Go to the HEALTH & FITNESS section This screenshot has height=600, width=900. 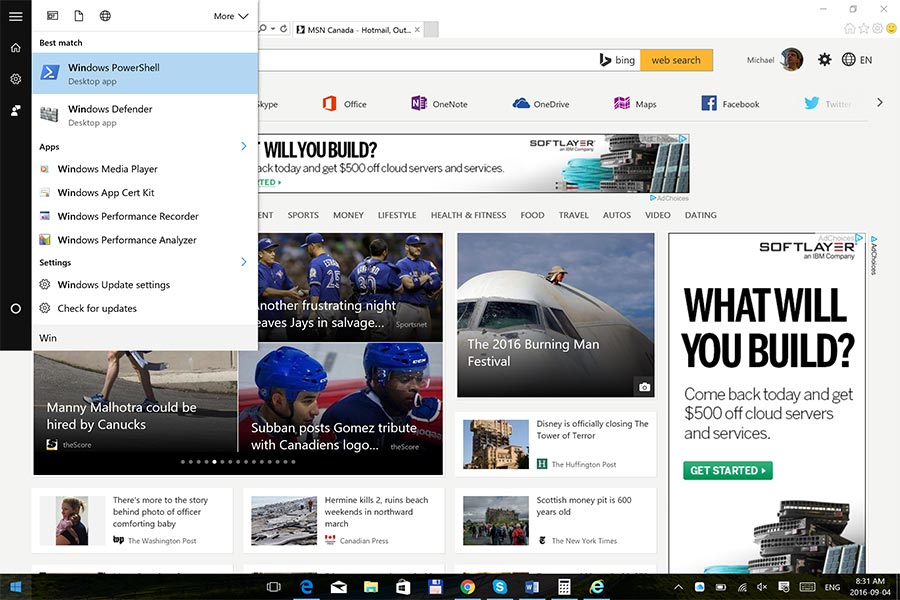pos(468,215)
